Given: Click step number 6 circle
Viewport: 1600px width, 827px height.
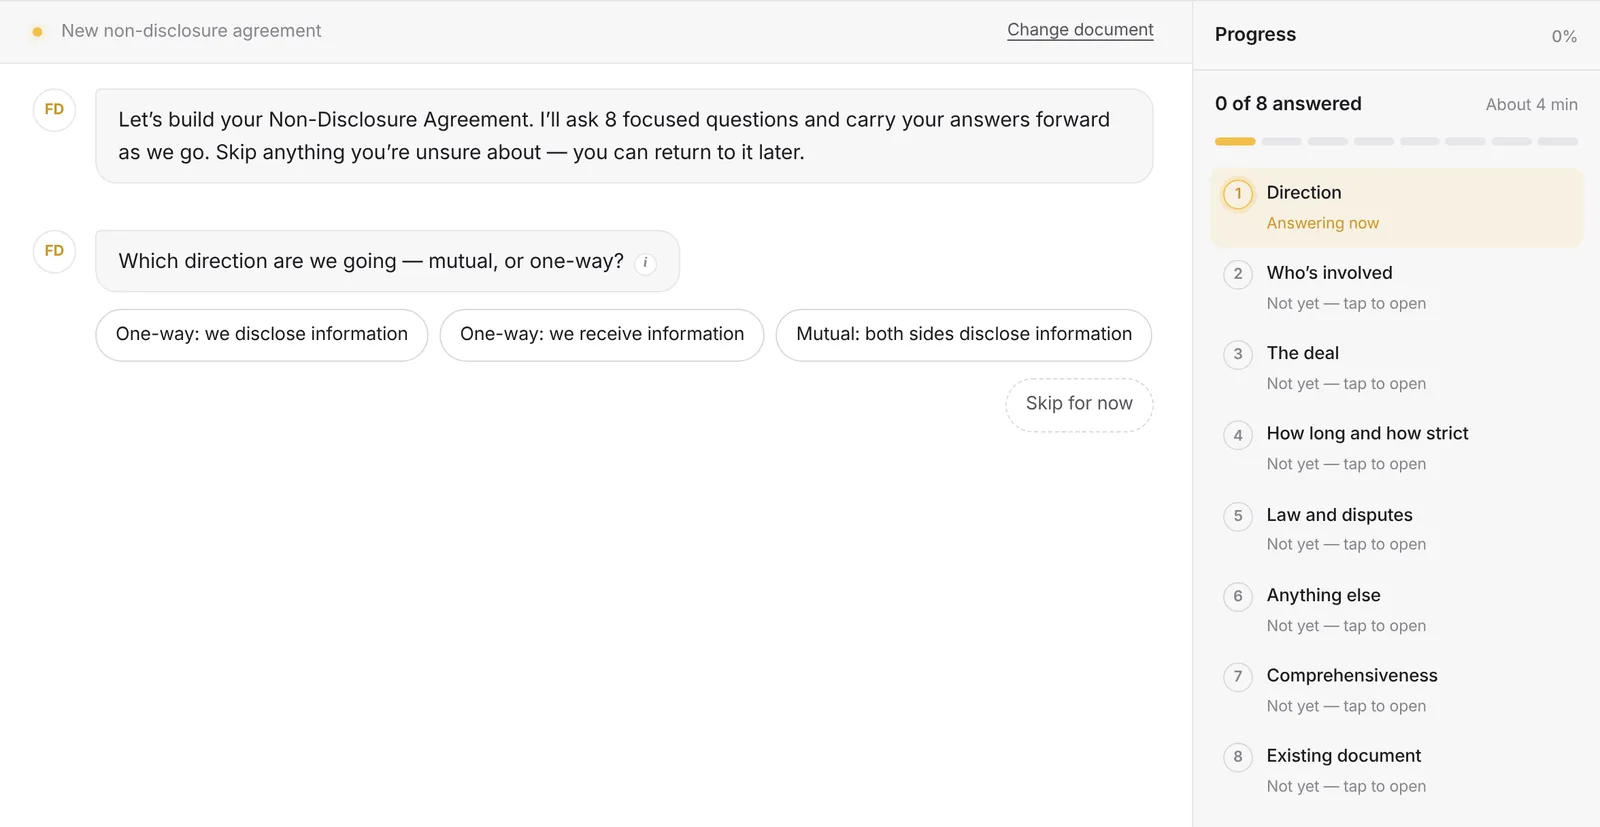Looking at the screenshot, I should point(1238,596).
